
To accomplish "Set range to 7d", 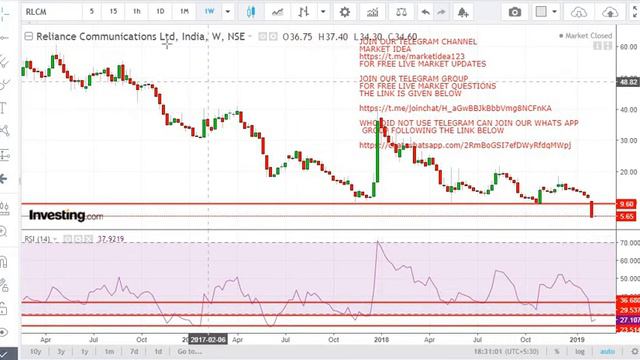I will [x=134, y=351].
